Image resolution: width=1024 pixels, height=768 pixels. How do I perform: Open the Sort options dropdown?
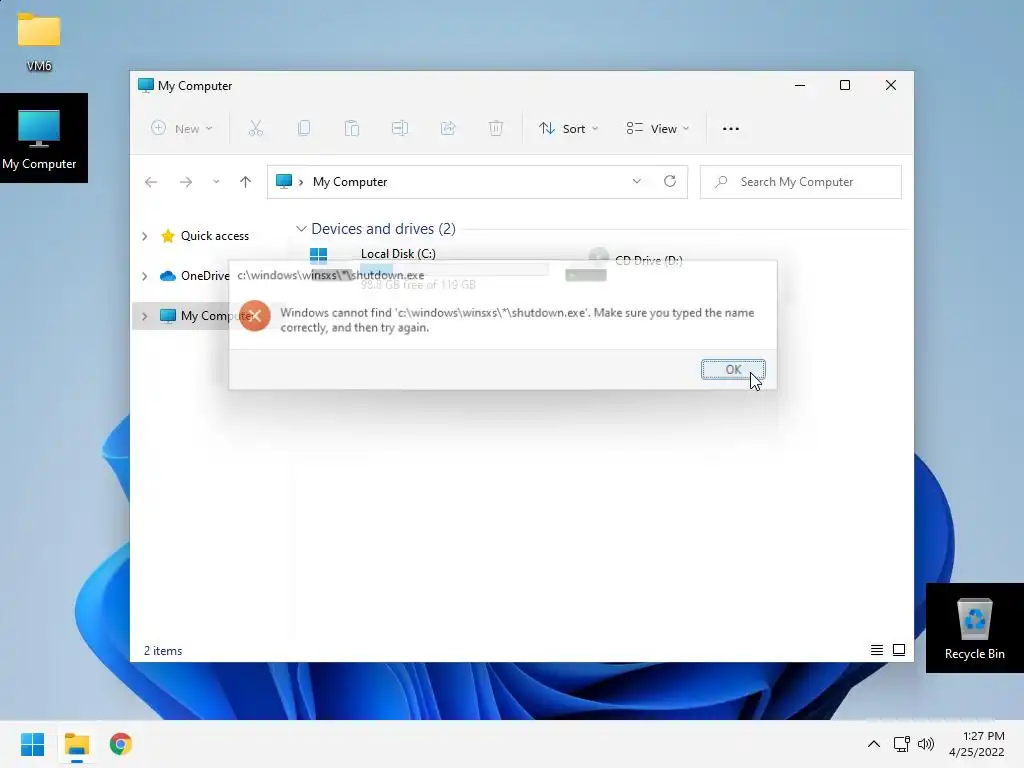(568, 129)
